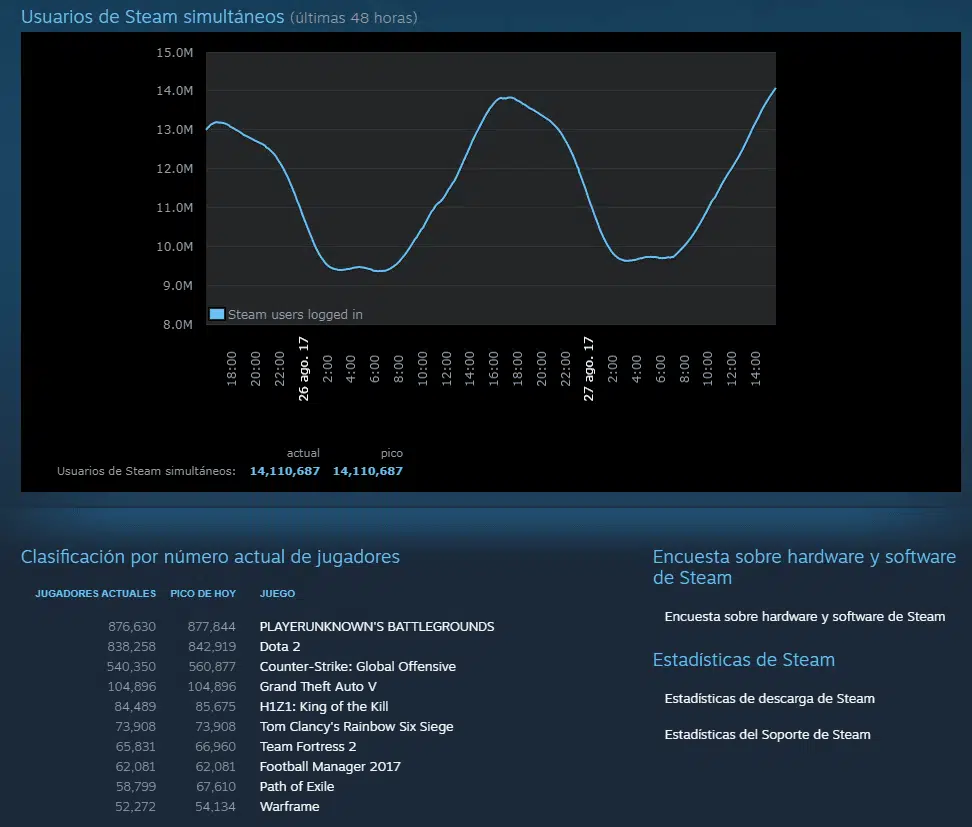The height and width of the screenshot is (827, 972).
Task: Click the peak today value 877,844
Action: click(211, 627)
